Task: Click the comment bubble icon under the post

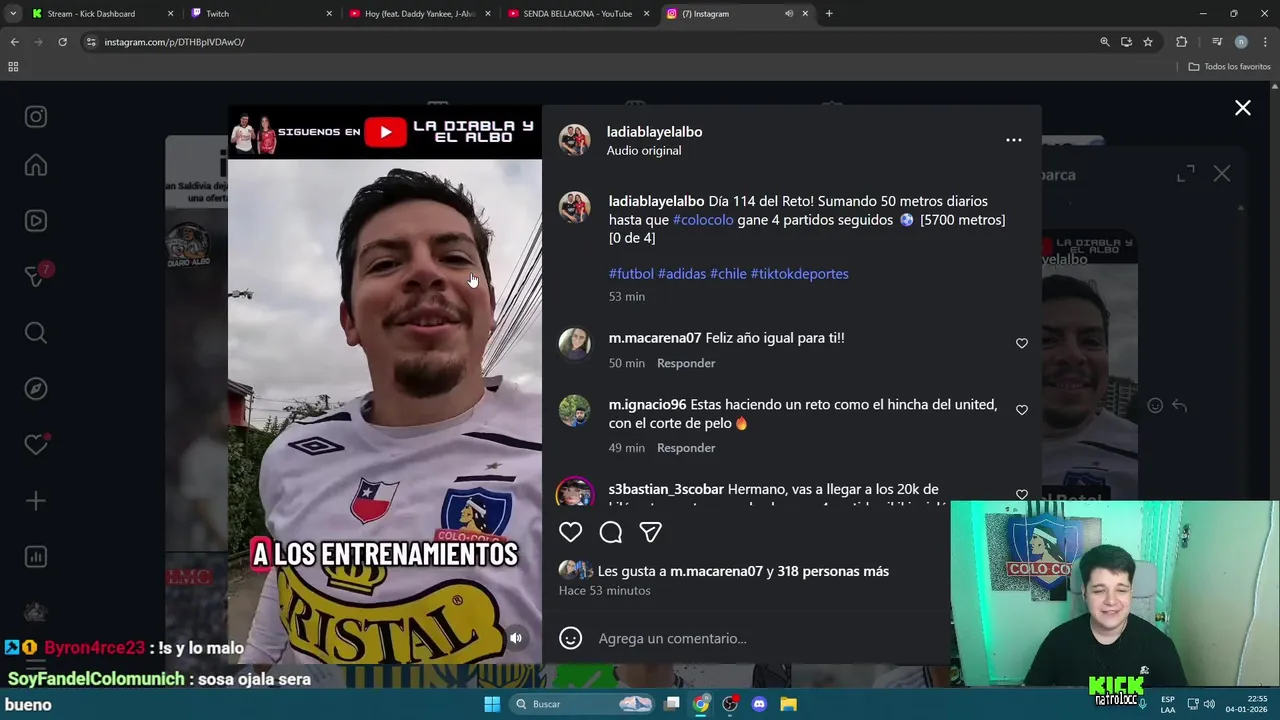Action: tap(611, 532)
